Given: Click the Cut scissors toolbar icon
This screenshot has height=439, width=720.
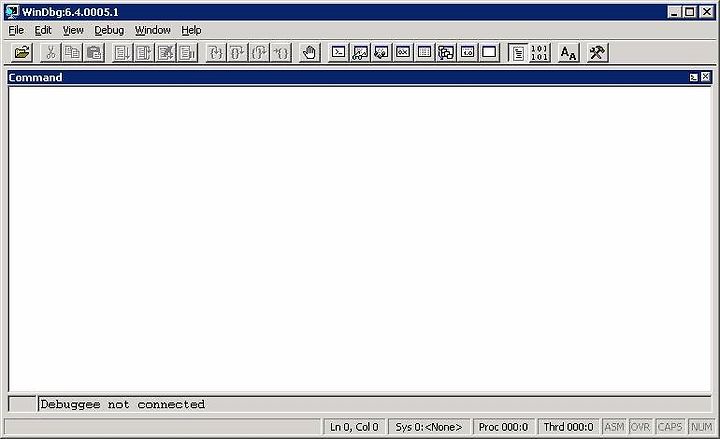Looking at the screenshot, I should tap(51, 53).
